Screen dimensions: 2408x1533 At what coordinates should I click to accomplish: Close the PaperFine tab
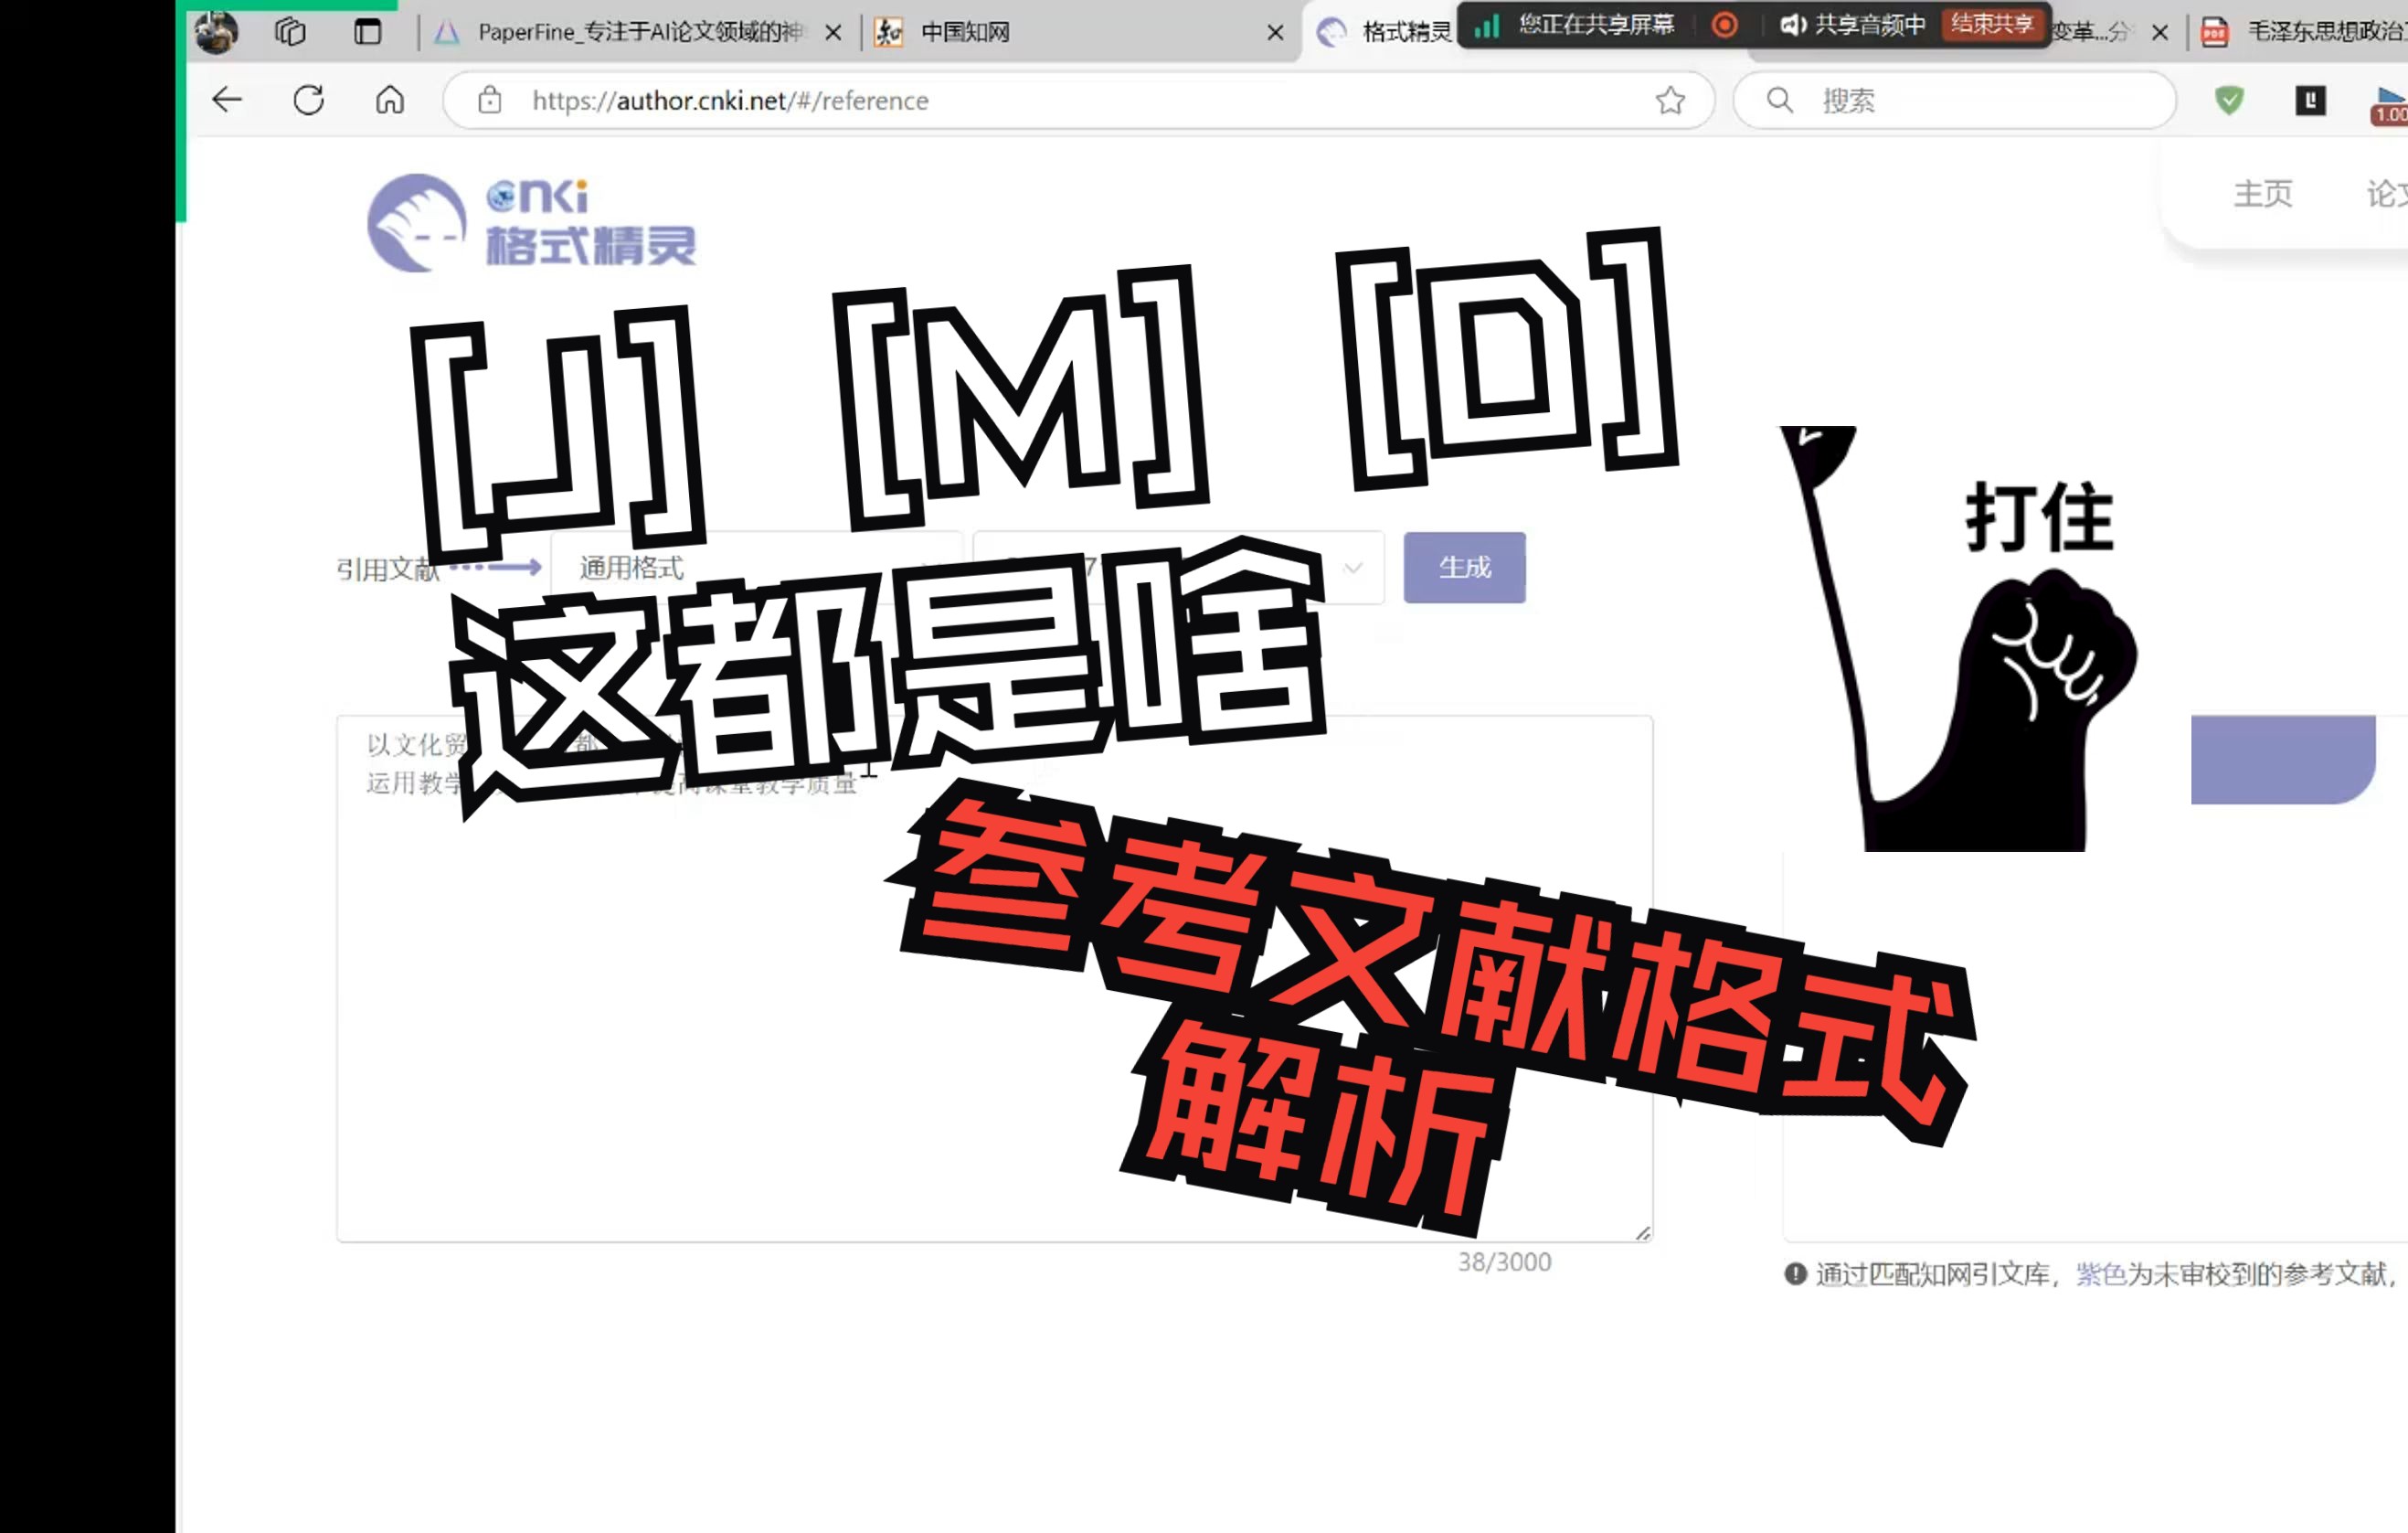pyautogui.click(x=833, y=32)
